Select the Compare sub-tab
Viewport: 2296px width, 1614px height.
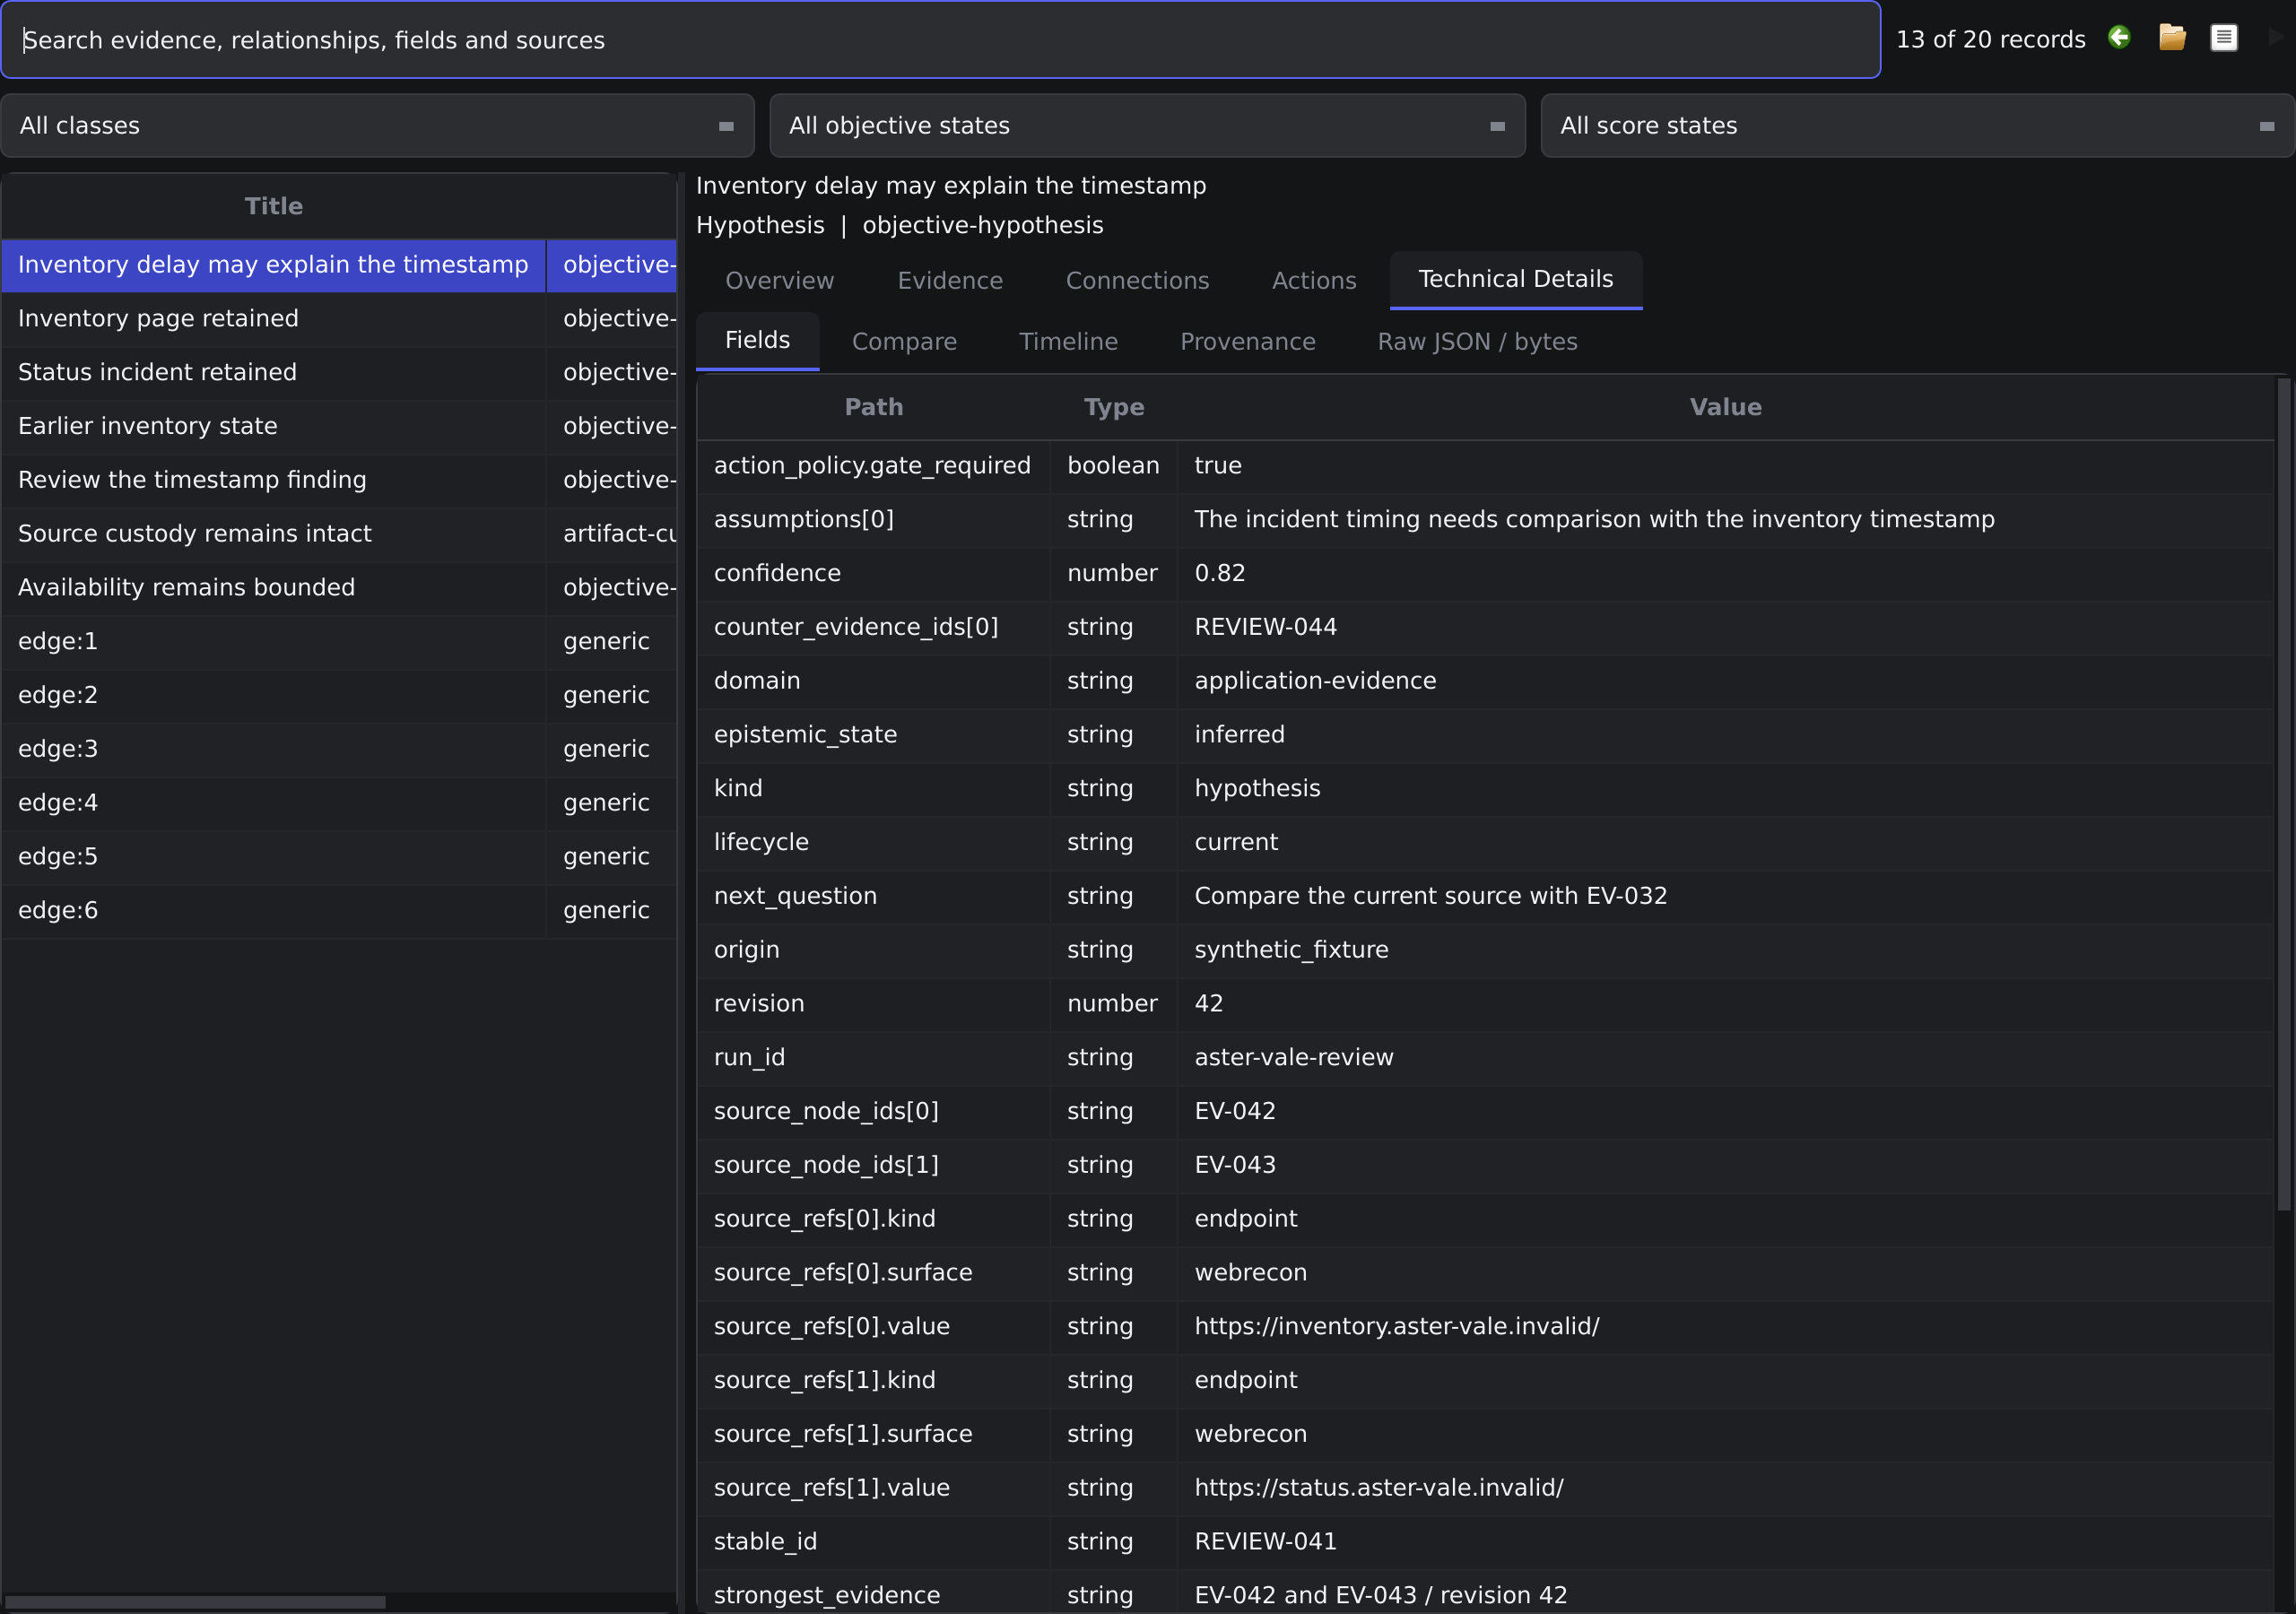click(x=904, y=342)
